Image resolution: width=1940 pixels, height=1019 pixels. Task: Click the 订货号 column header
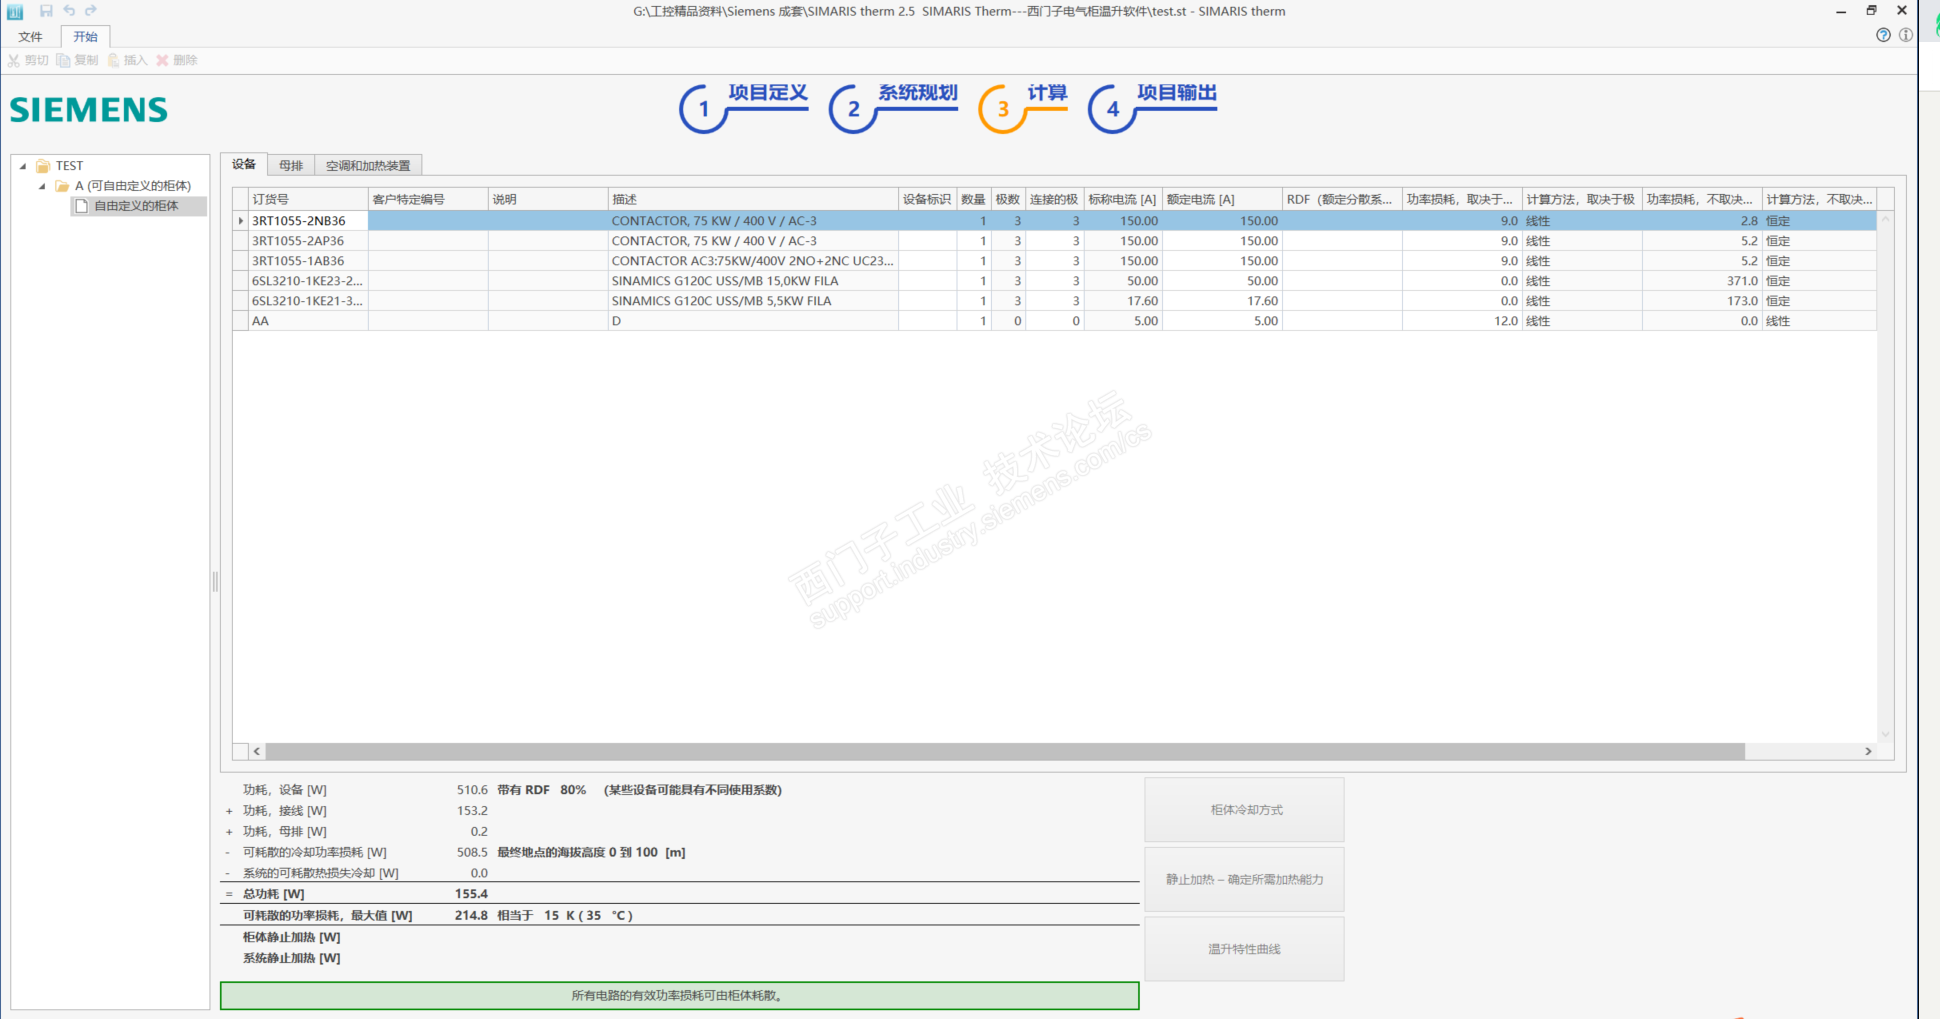point(308,199)
